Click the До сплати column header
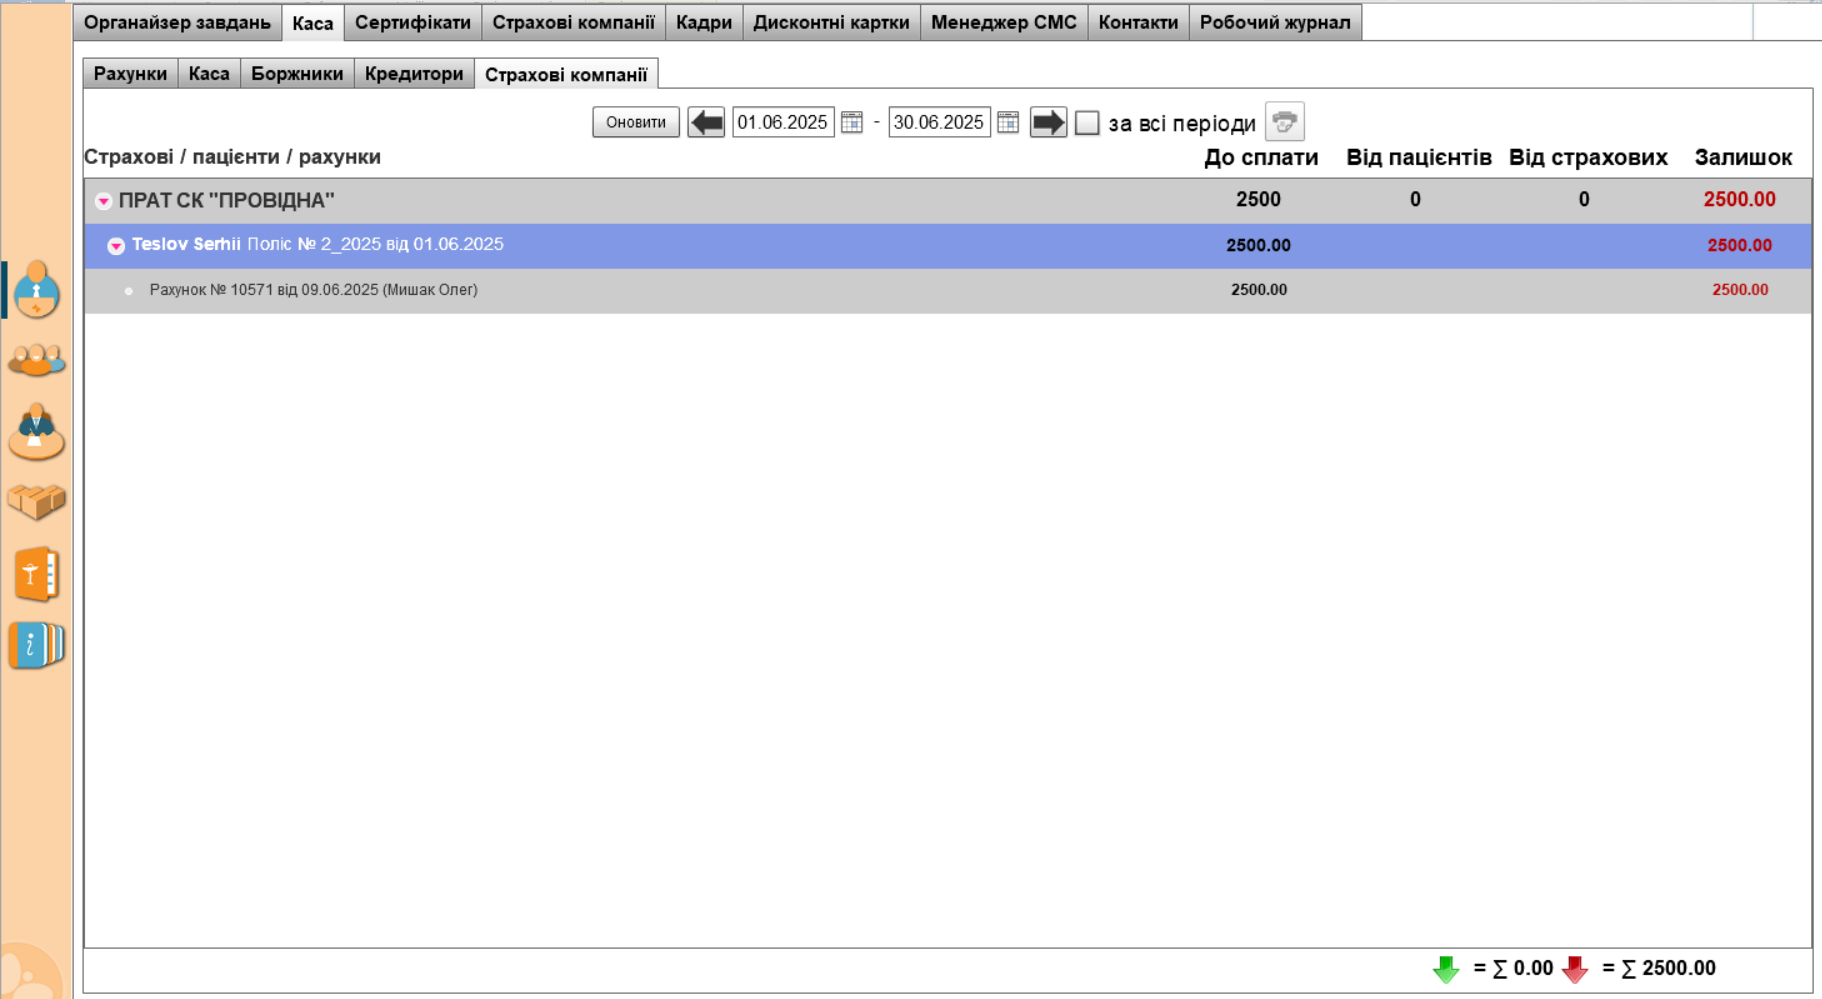 click(1261, 157)
